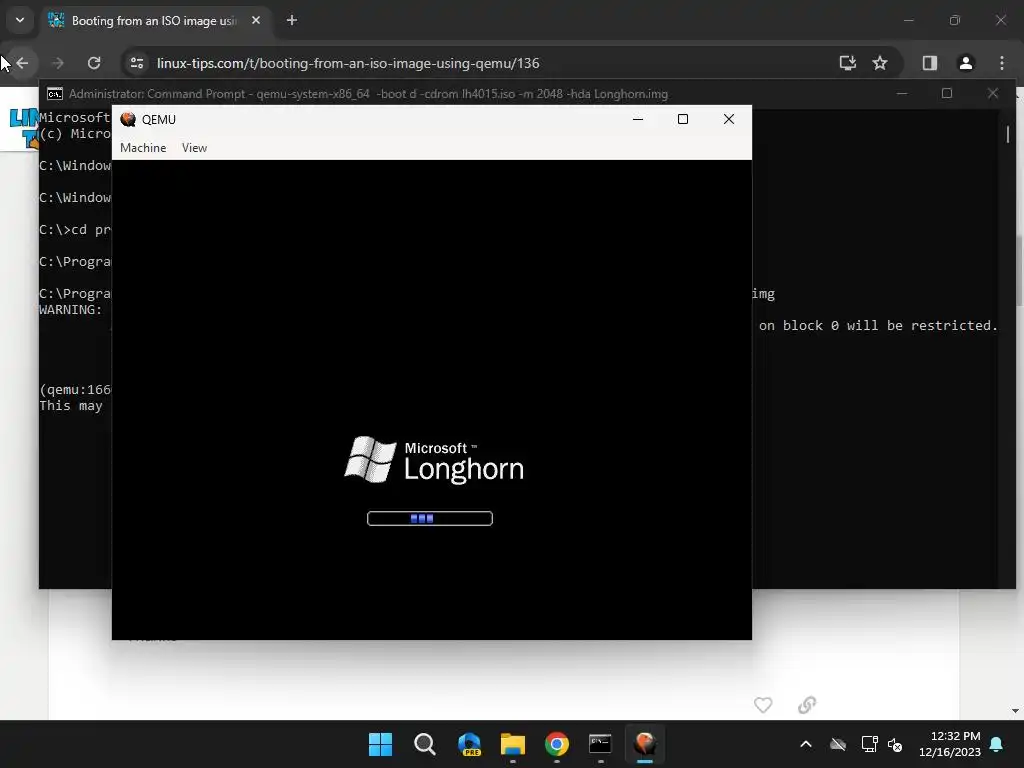The image size is (1024, 768).
Task: Reload the linux-tips page
Action: (x=94, y=63)
